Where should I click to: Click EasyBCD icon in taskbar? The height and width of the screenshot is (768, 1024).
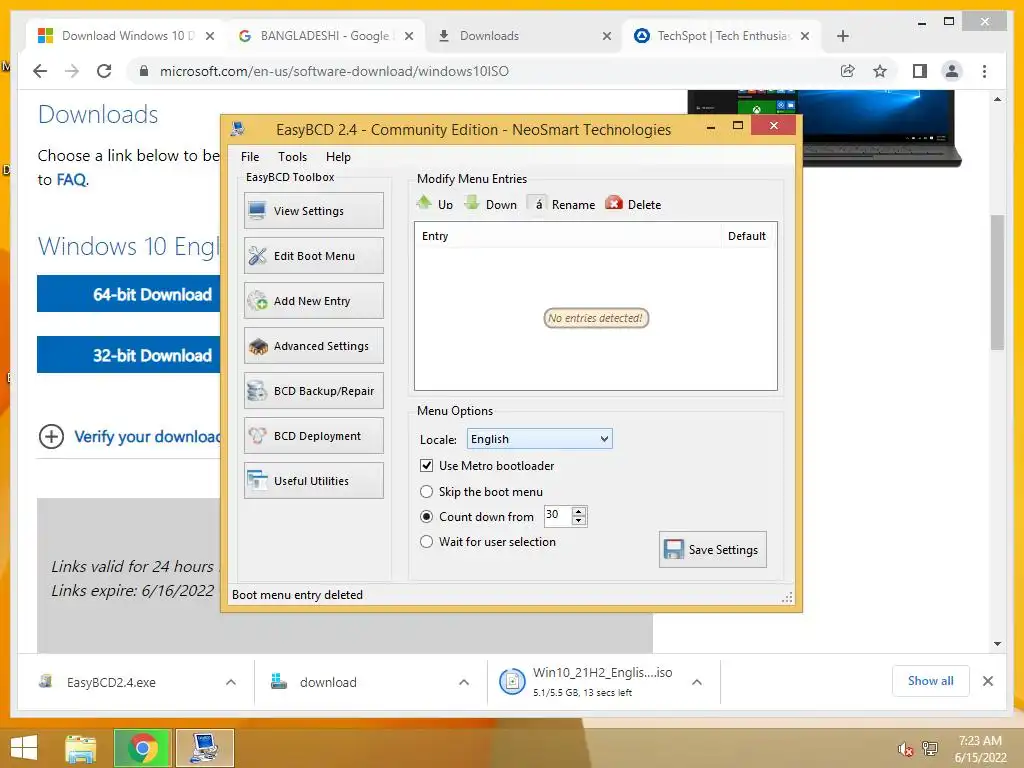pos(204,748)
